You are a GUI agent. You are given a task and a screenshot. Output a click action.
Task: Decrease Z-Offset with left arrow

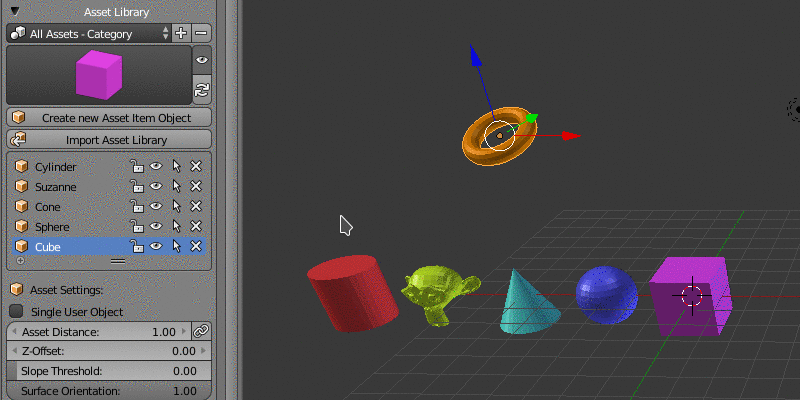13,351
